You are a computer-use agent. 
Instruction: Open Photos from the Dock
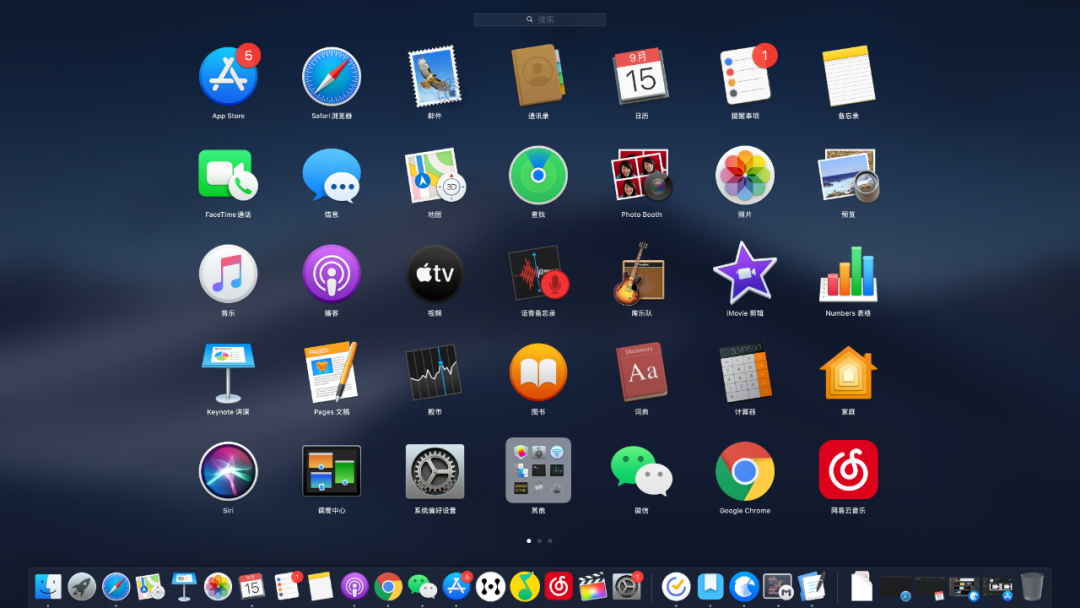[218, 587]
